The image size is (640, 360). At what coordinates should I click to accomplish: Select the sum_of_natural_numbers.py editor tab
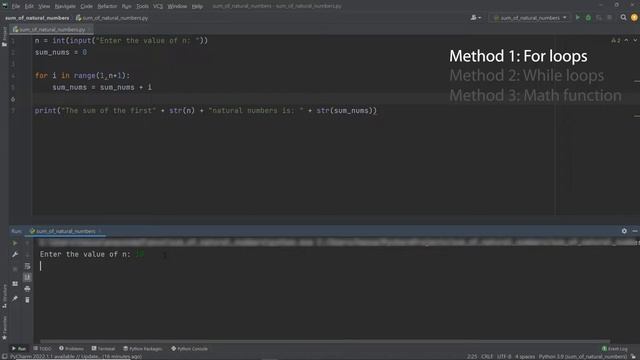tap(51, 29)
